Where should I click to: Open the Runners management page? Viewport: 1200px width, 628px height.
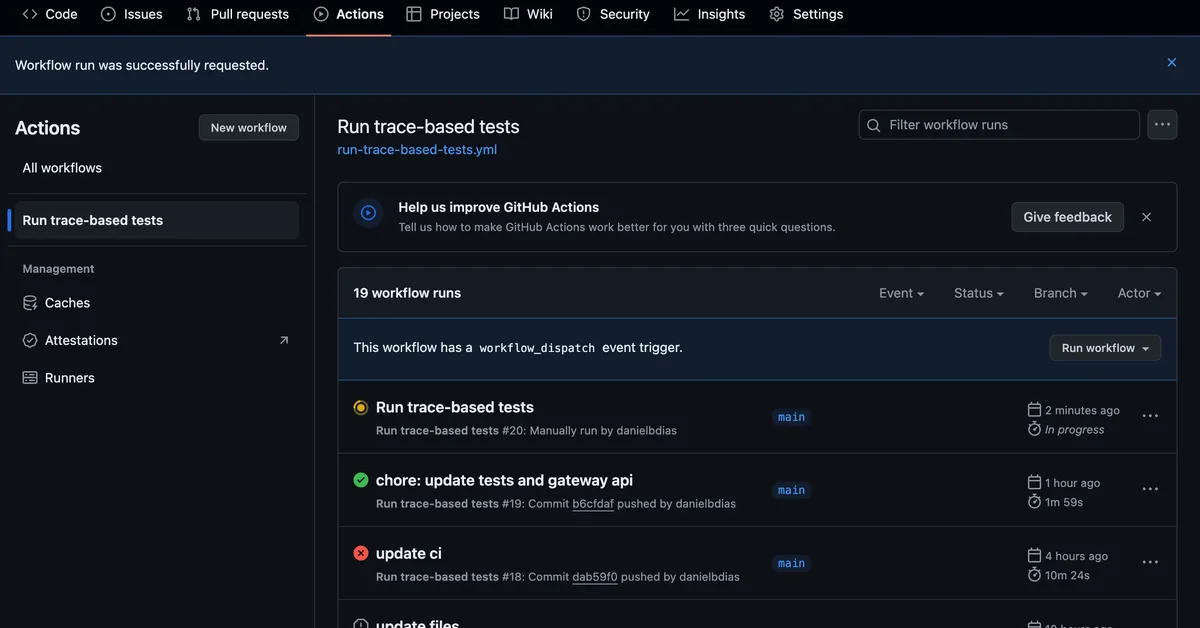click(x=68, y=377)
